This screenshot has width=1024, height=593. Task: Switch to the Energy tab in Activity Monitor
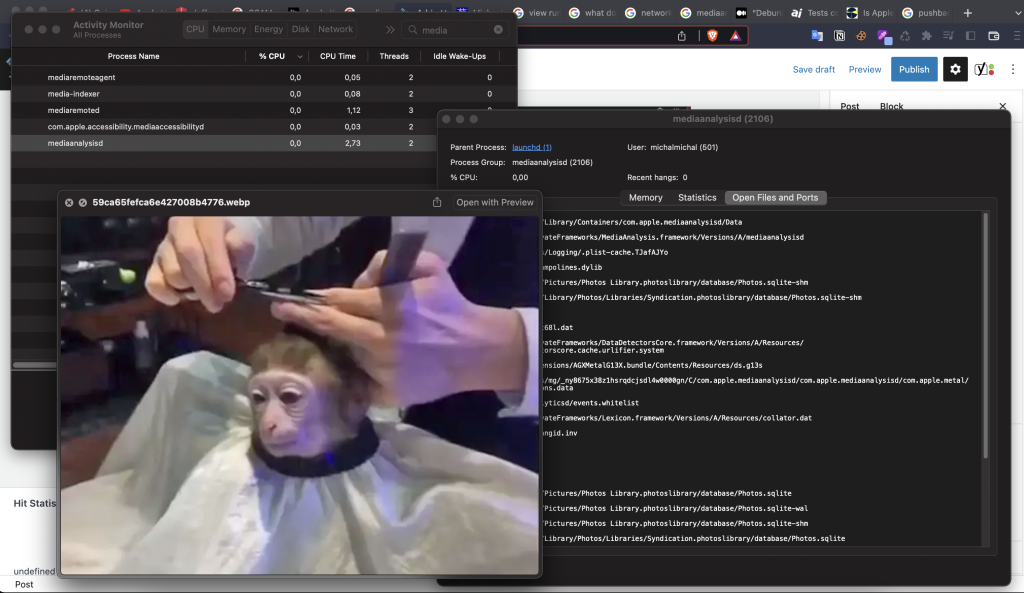268,29
